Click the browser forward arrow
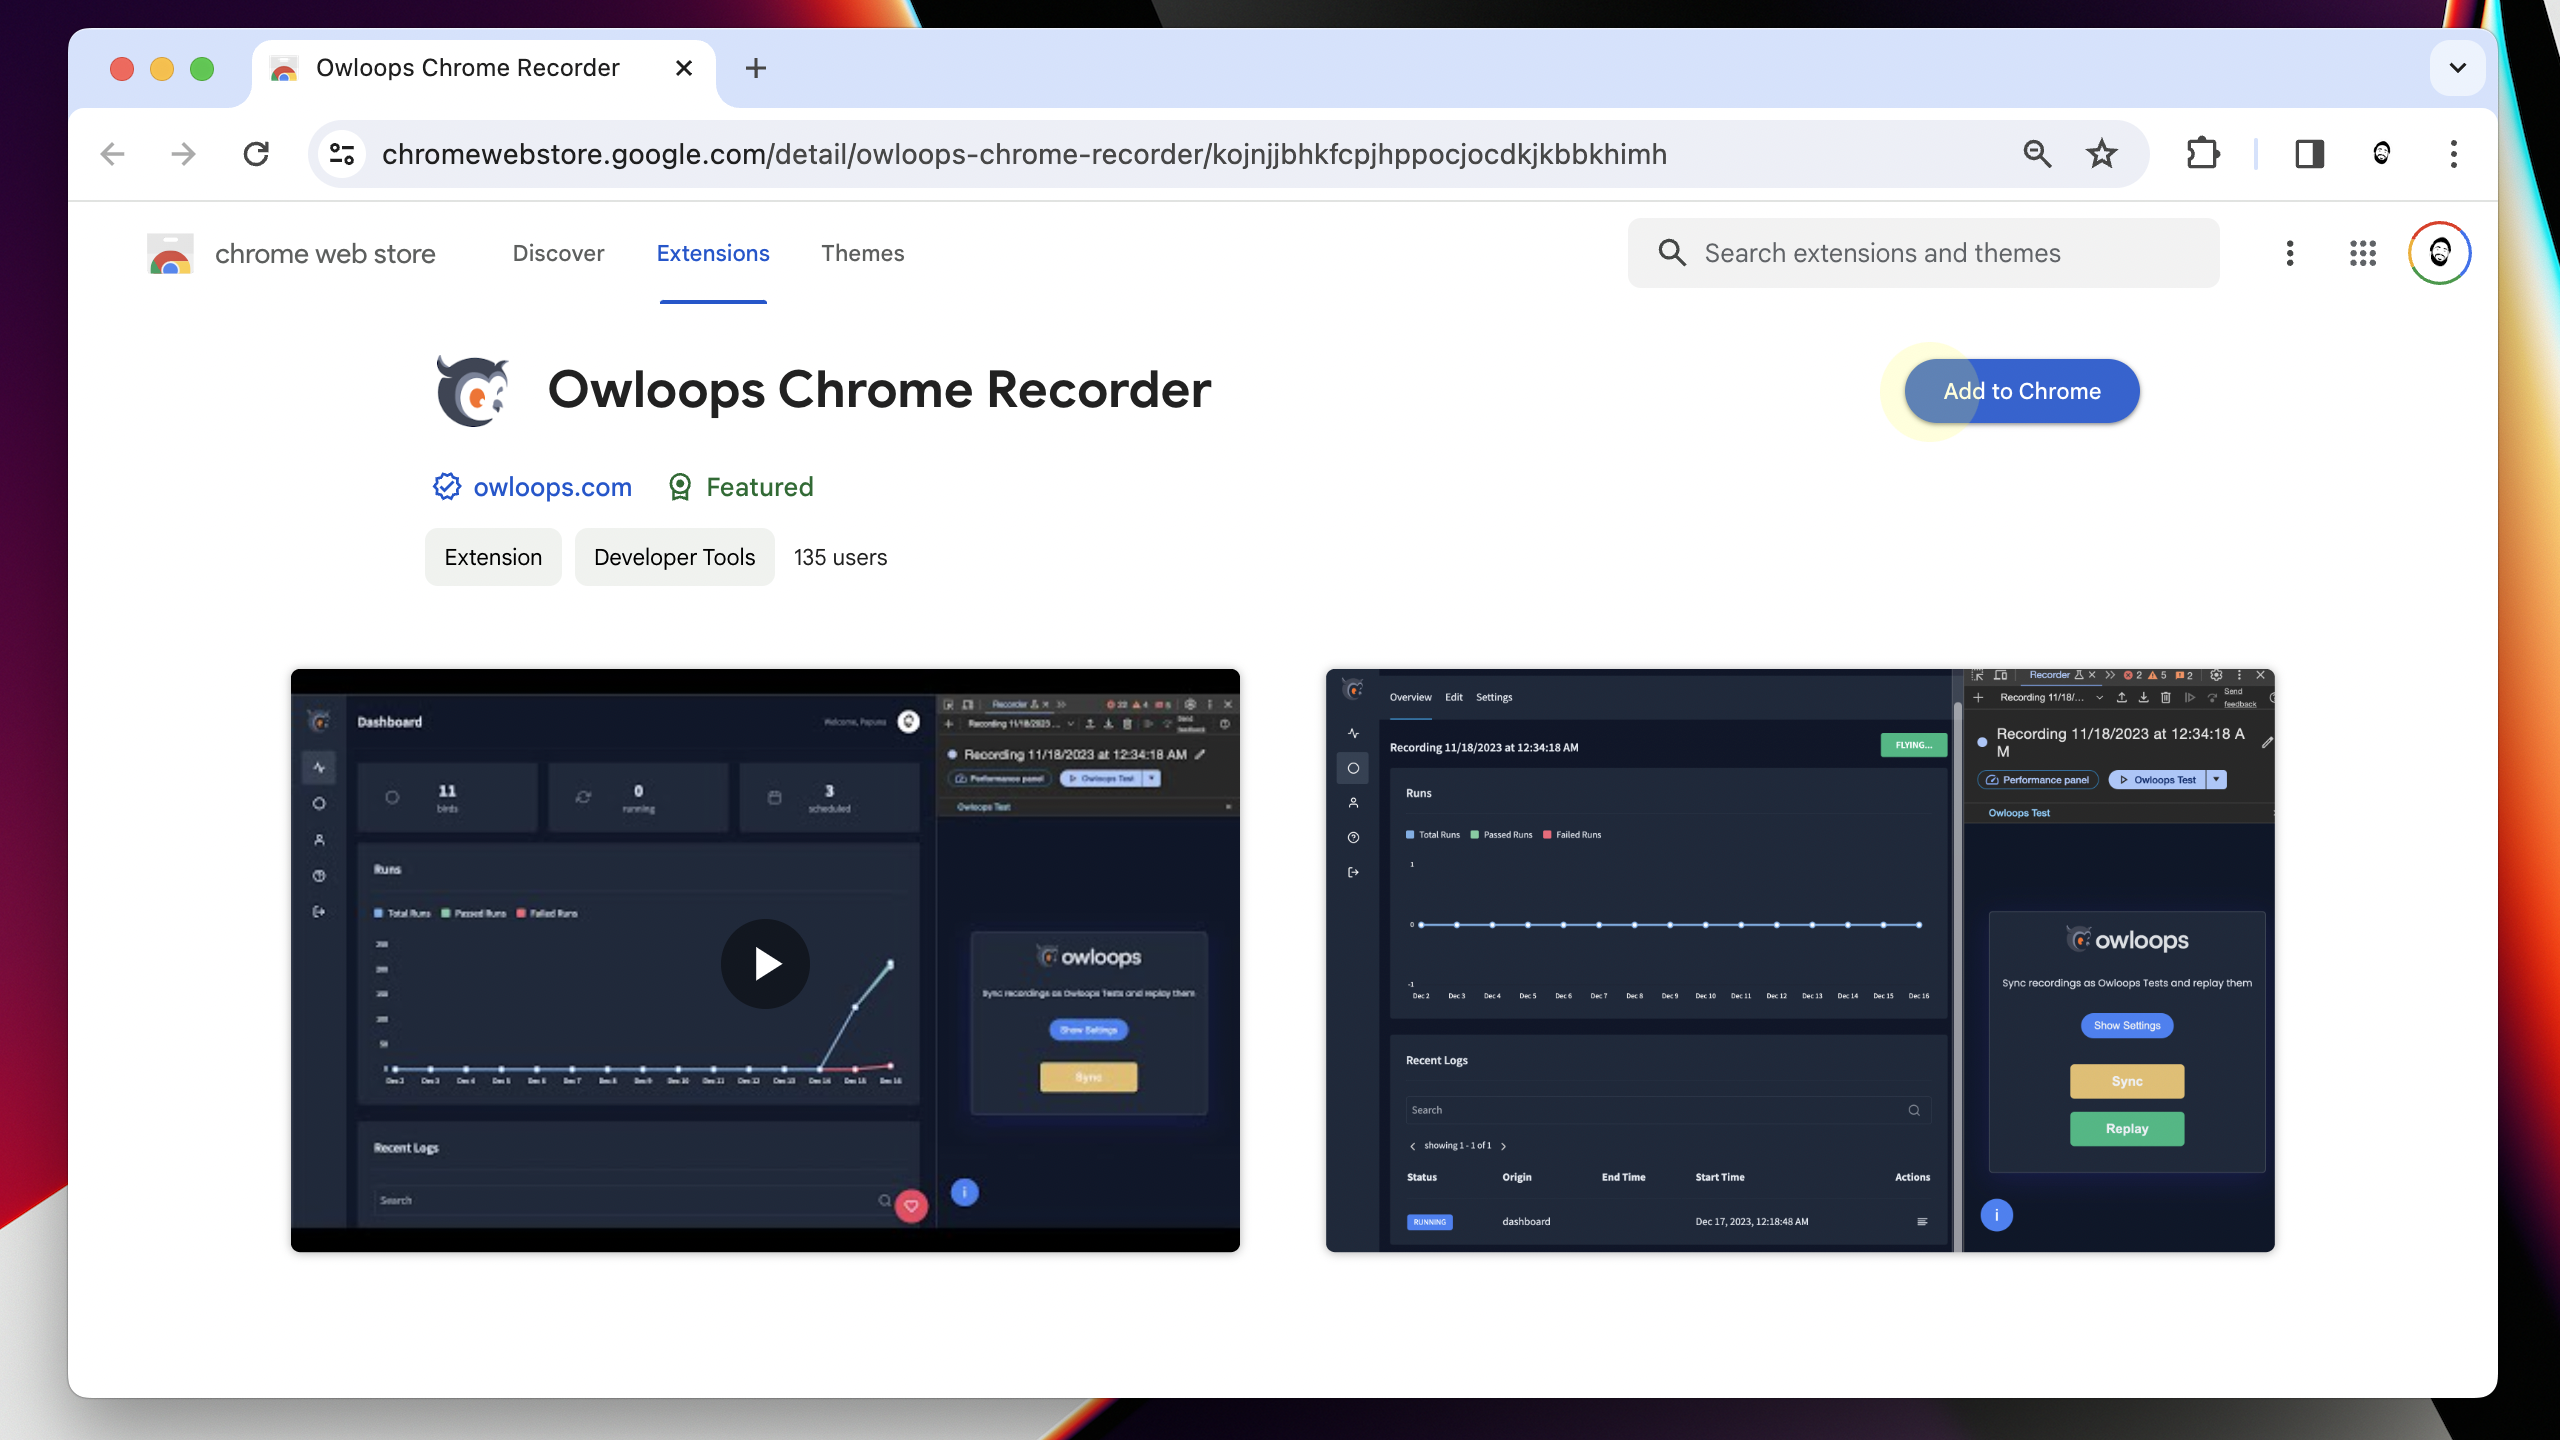Viewport: 2560px width, 1440px height. (x=183, y=154)
